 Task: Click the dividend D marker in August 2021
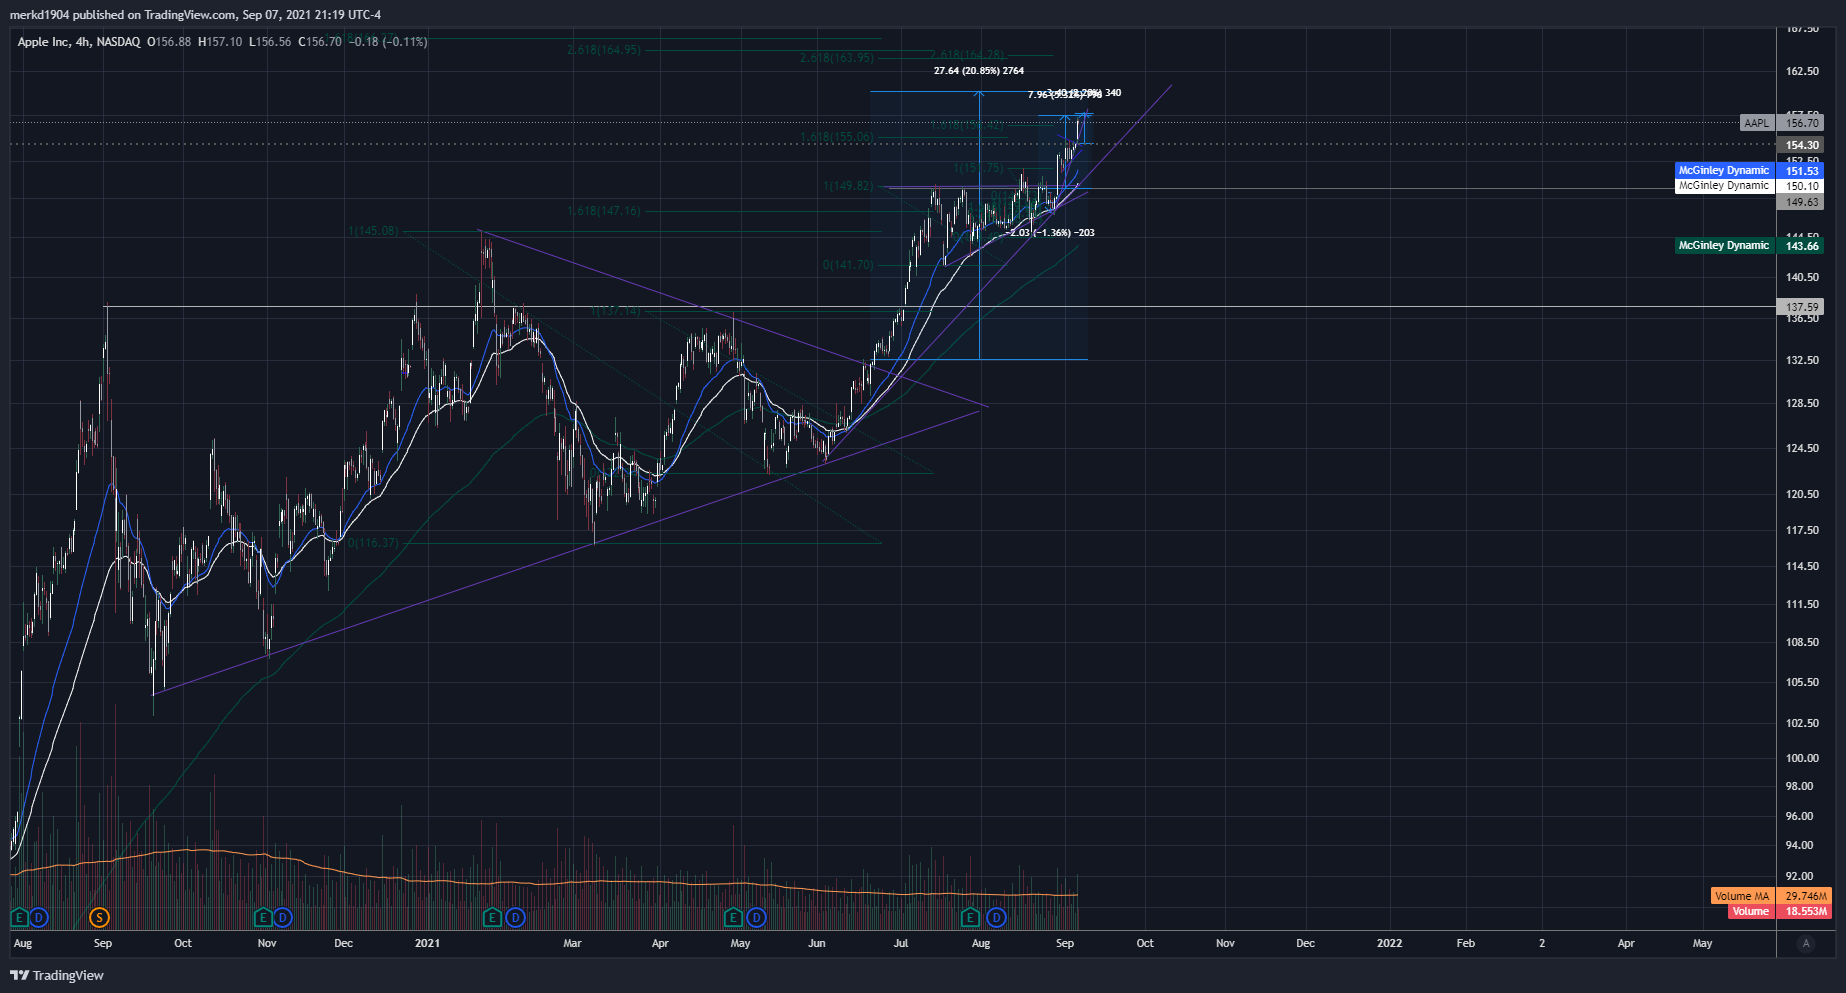pos(996,917)
